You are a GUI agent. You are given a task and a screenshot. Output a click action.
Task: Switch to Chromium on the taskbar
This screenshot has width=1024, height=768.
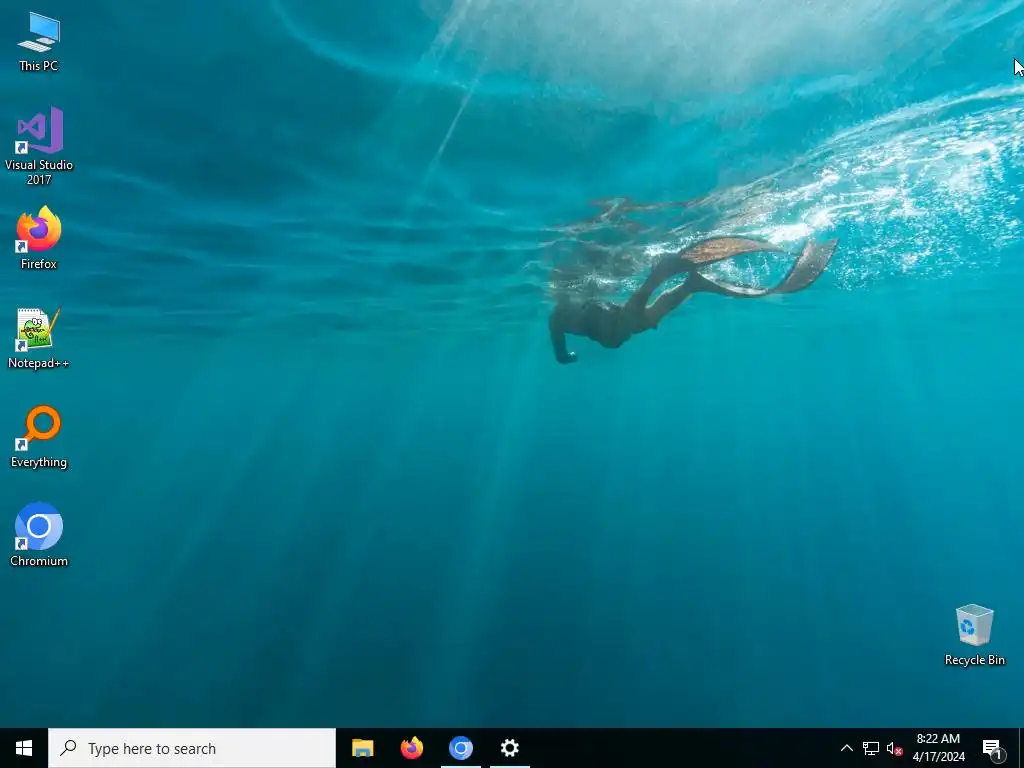point(460,748)
